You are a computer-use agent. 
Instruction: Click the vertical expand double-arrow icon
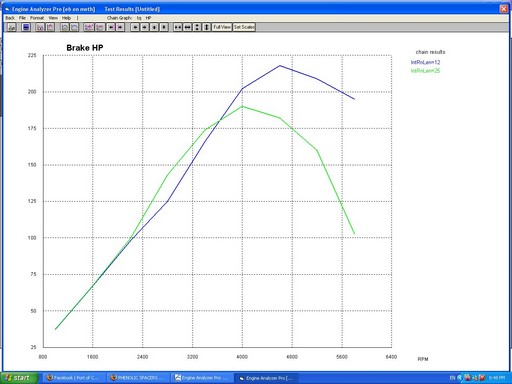pyautogui.click(x=207, y=27)
